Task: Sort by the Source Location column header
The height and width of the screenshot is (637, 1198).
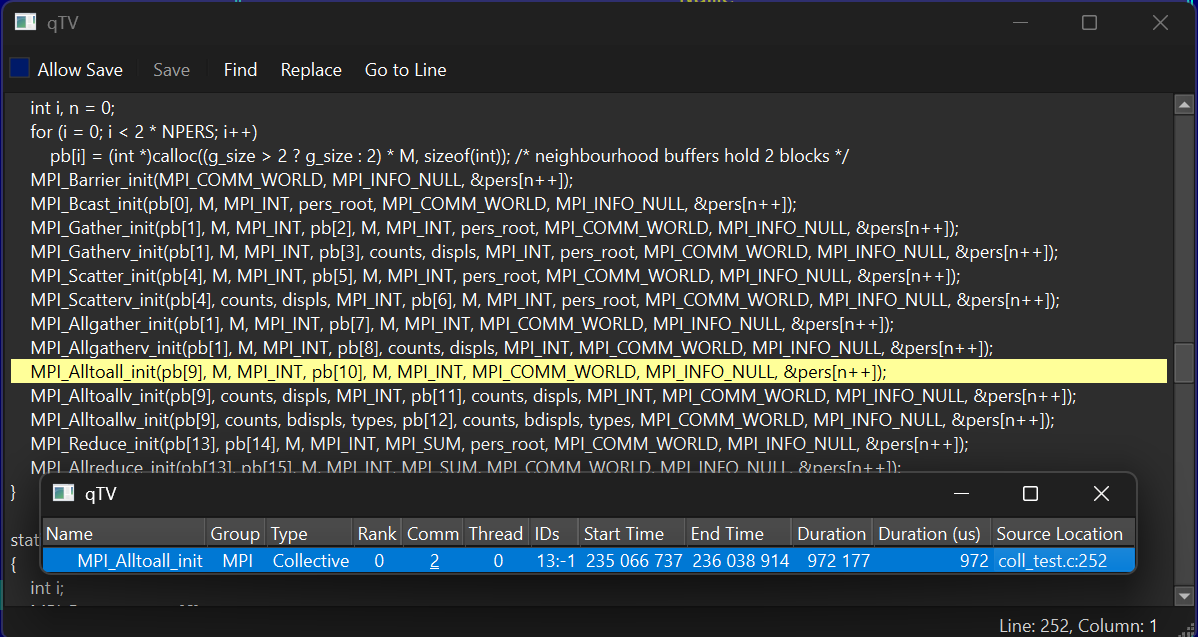Action: click(x=1063, y=534)
